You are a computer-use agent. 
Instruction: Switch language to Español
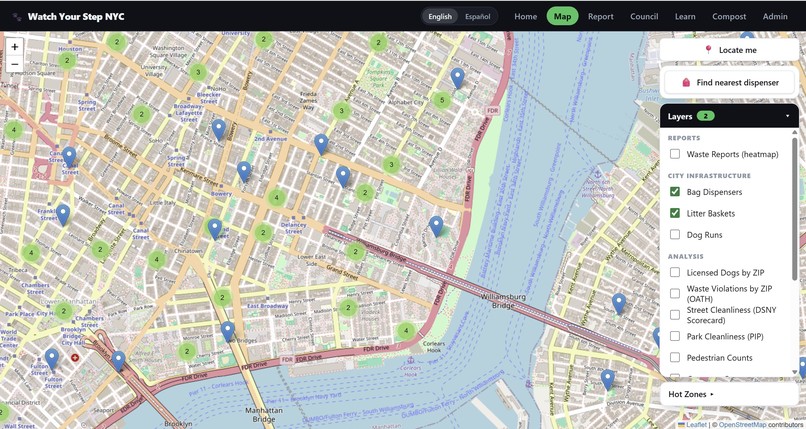pos(478,16)
